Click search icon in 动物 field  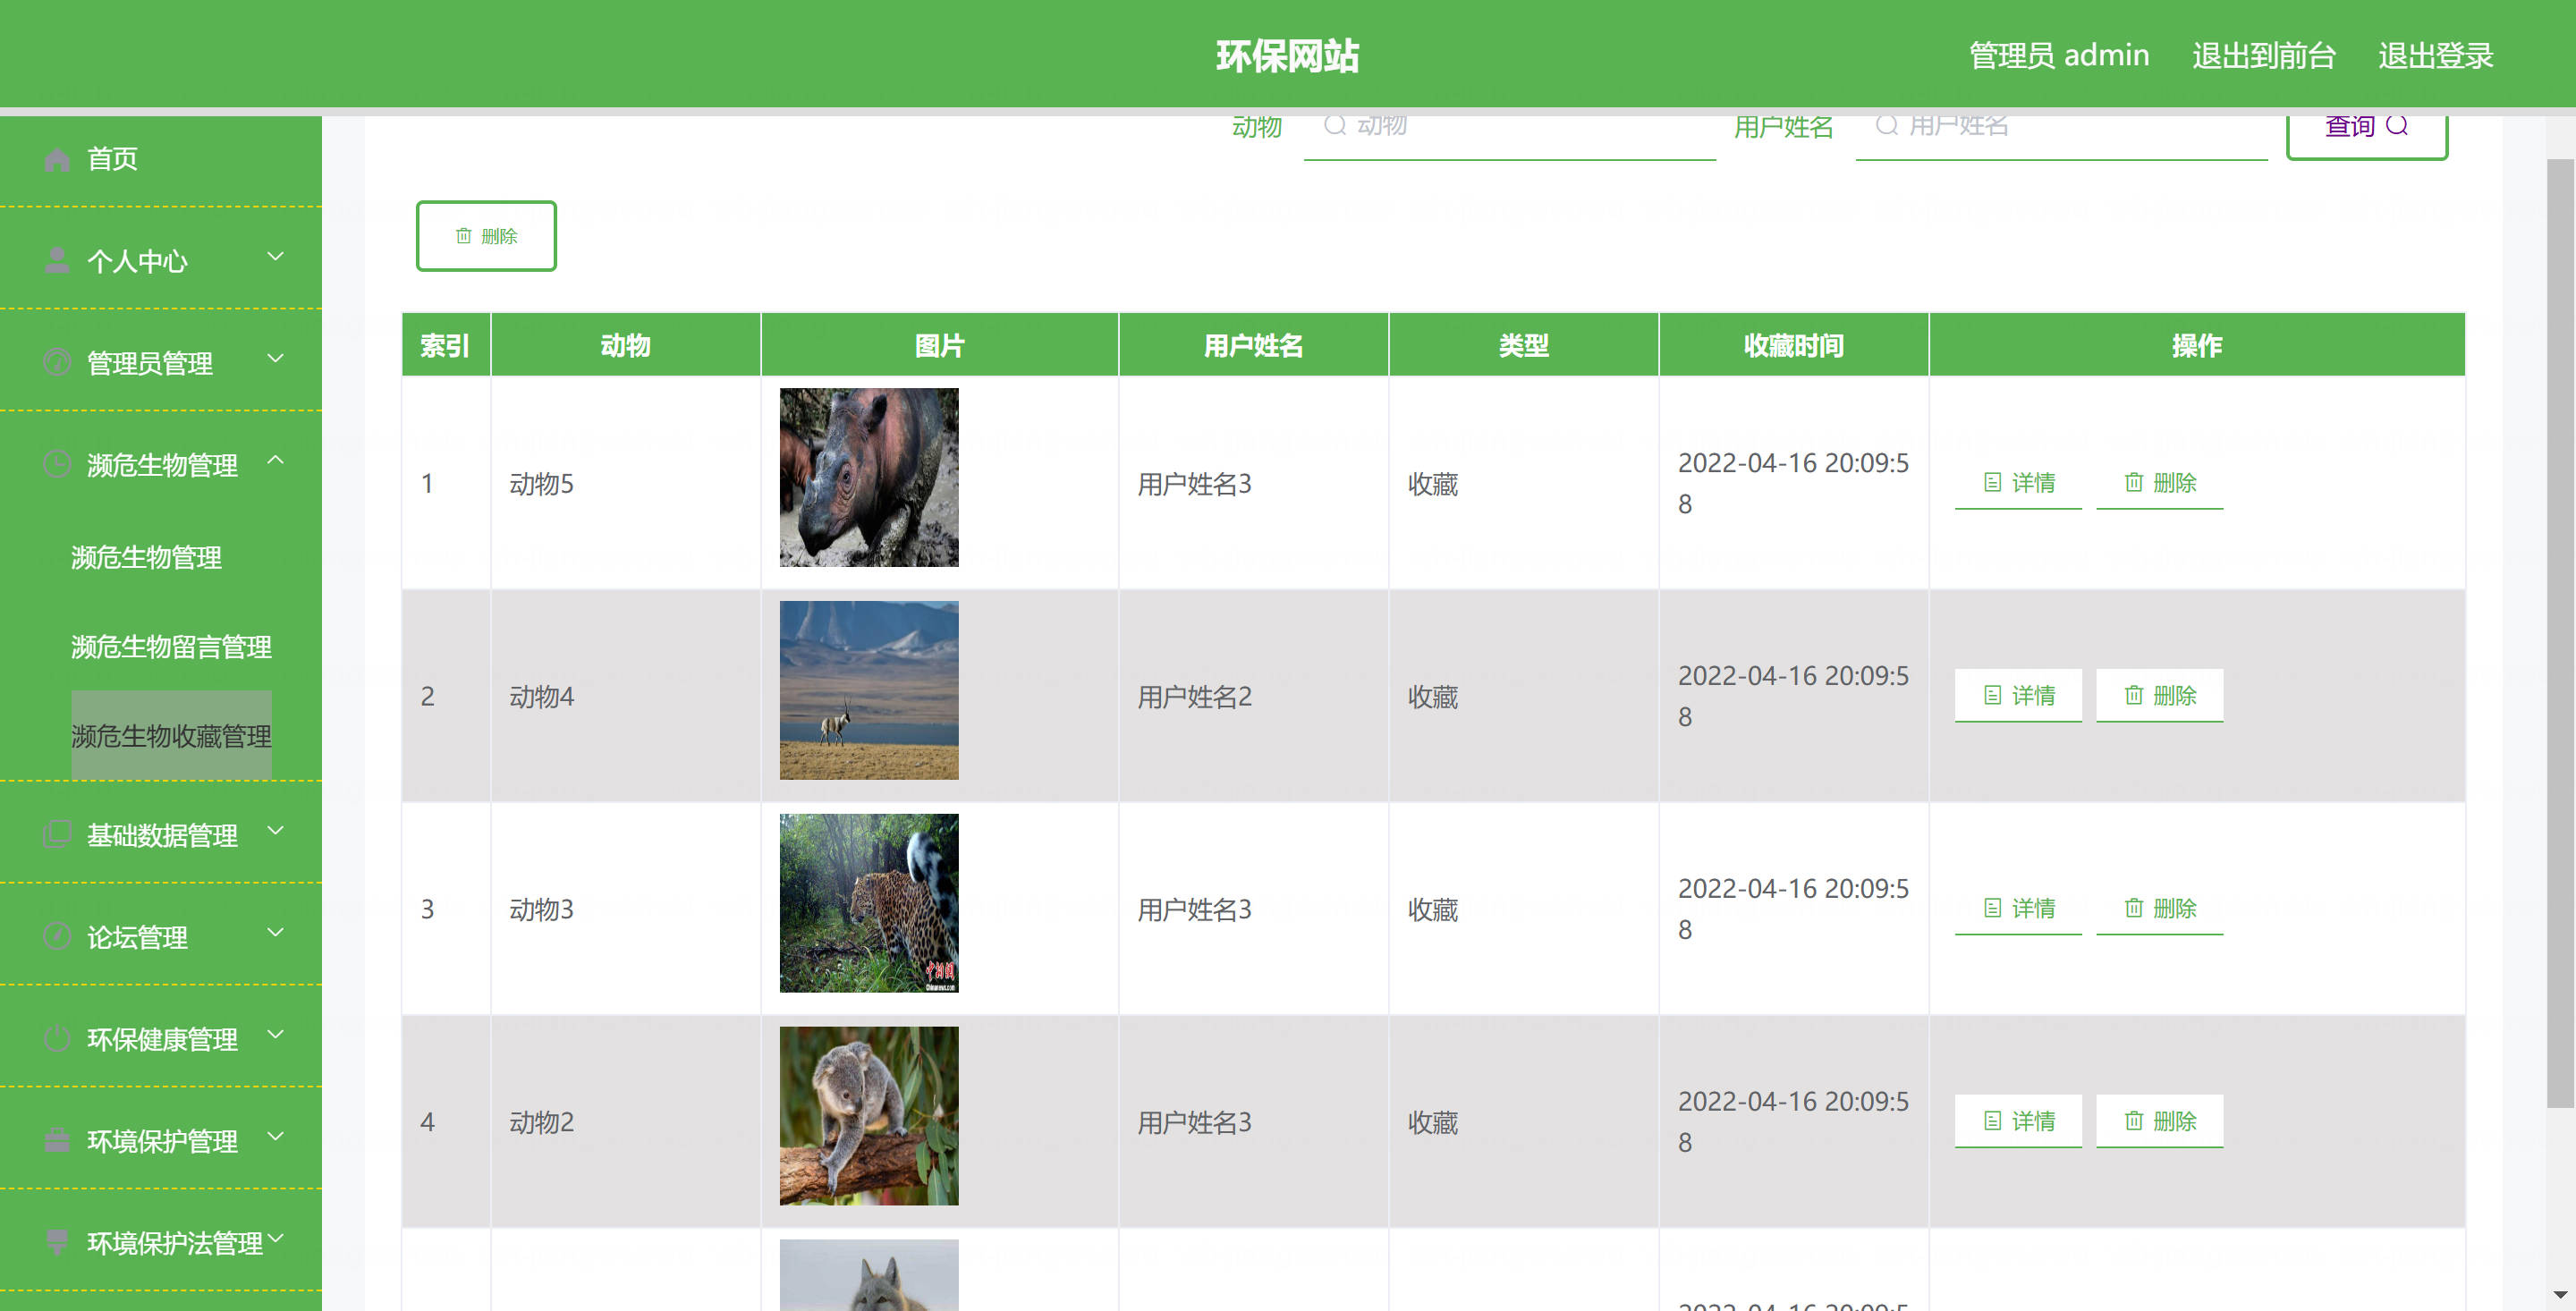click(x=1334, y=125)
